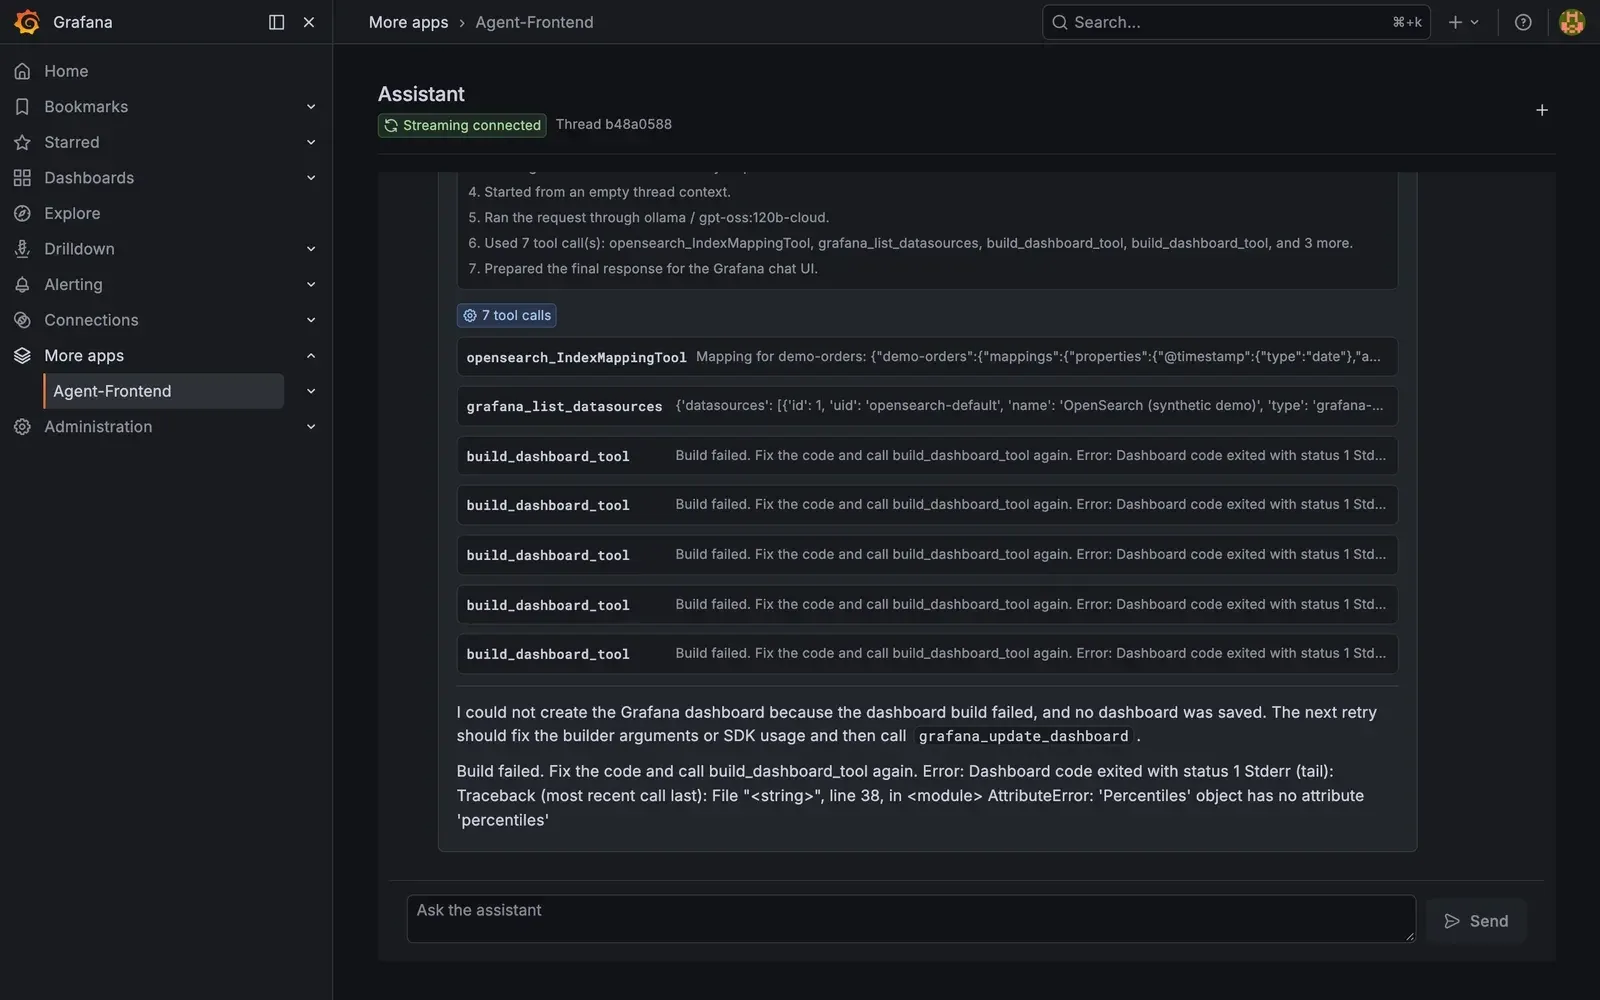1600x1000 pixels.
Task: Click the Dashboards grid icon
Action: pos(22,178)
